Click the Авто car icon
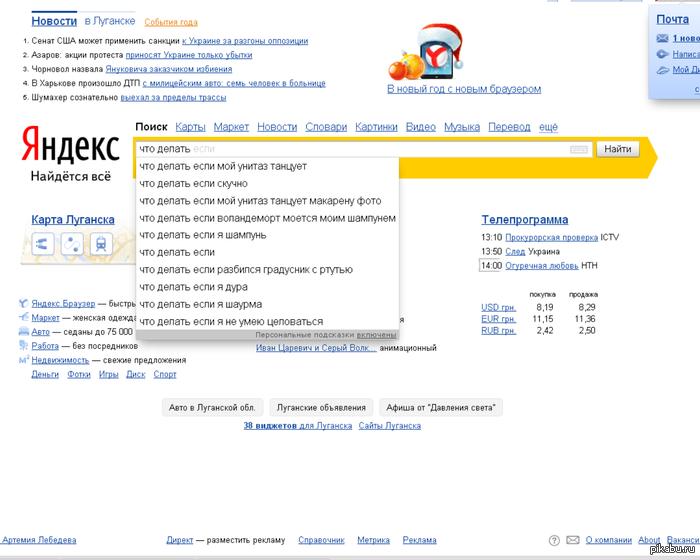 click(24, 331)
